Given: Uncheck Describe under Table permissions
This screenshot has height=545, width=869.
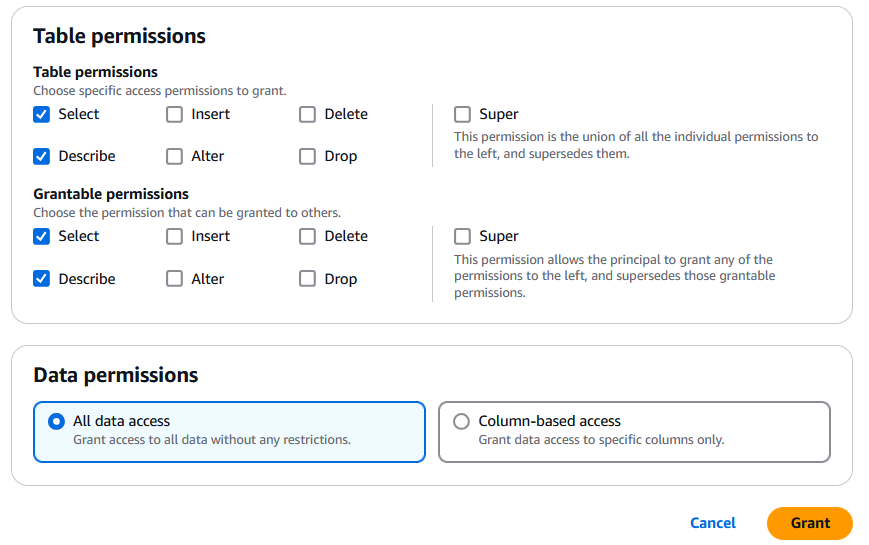Looking at the screenshot, I should click(x=41, y=156).
